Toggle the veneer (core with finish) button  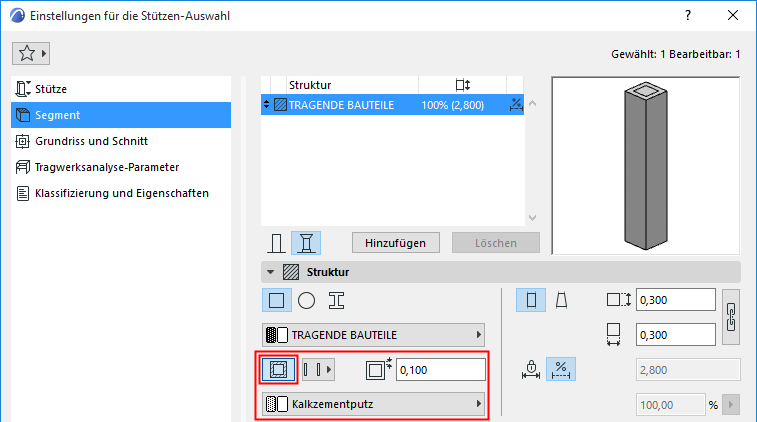click(x=278, y=369)
